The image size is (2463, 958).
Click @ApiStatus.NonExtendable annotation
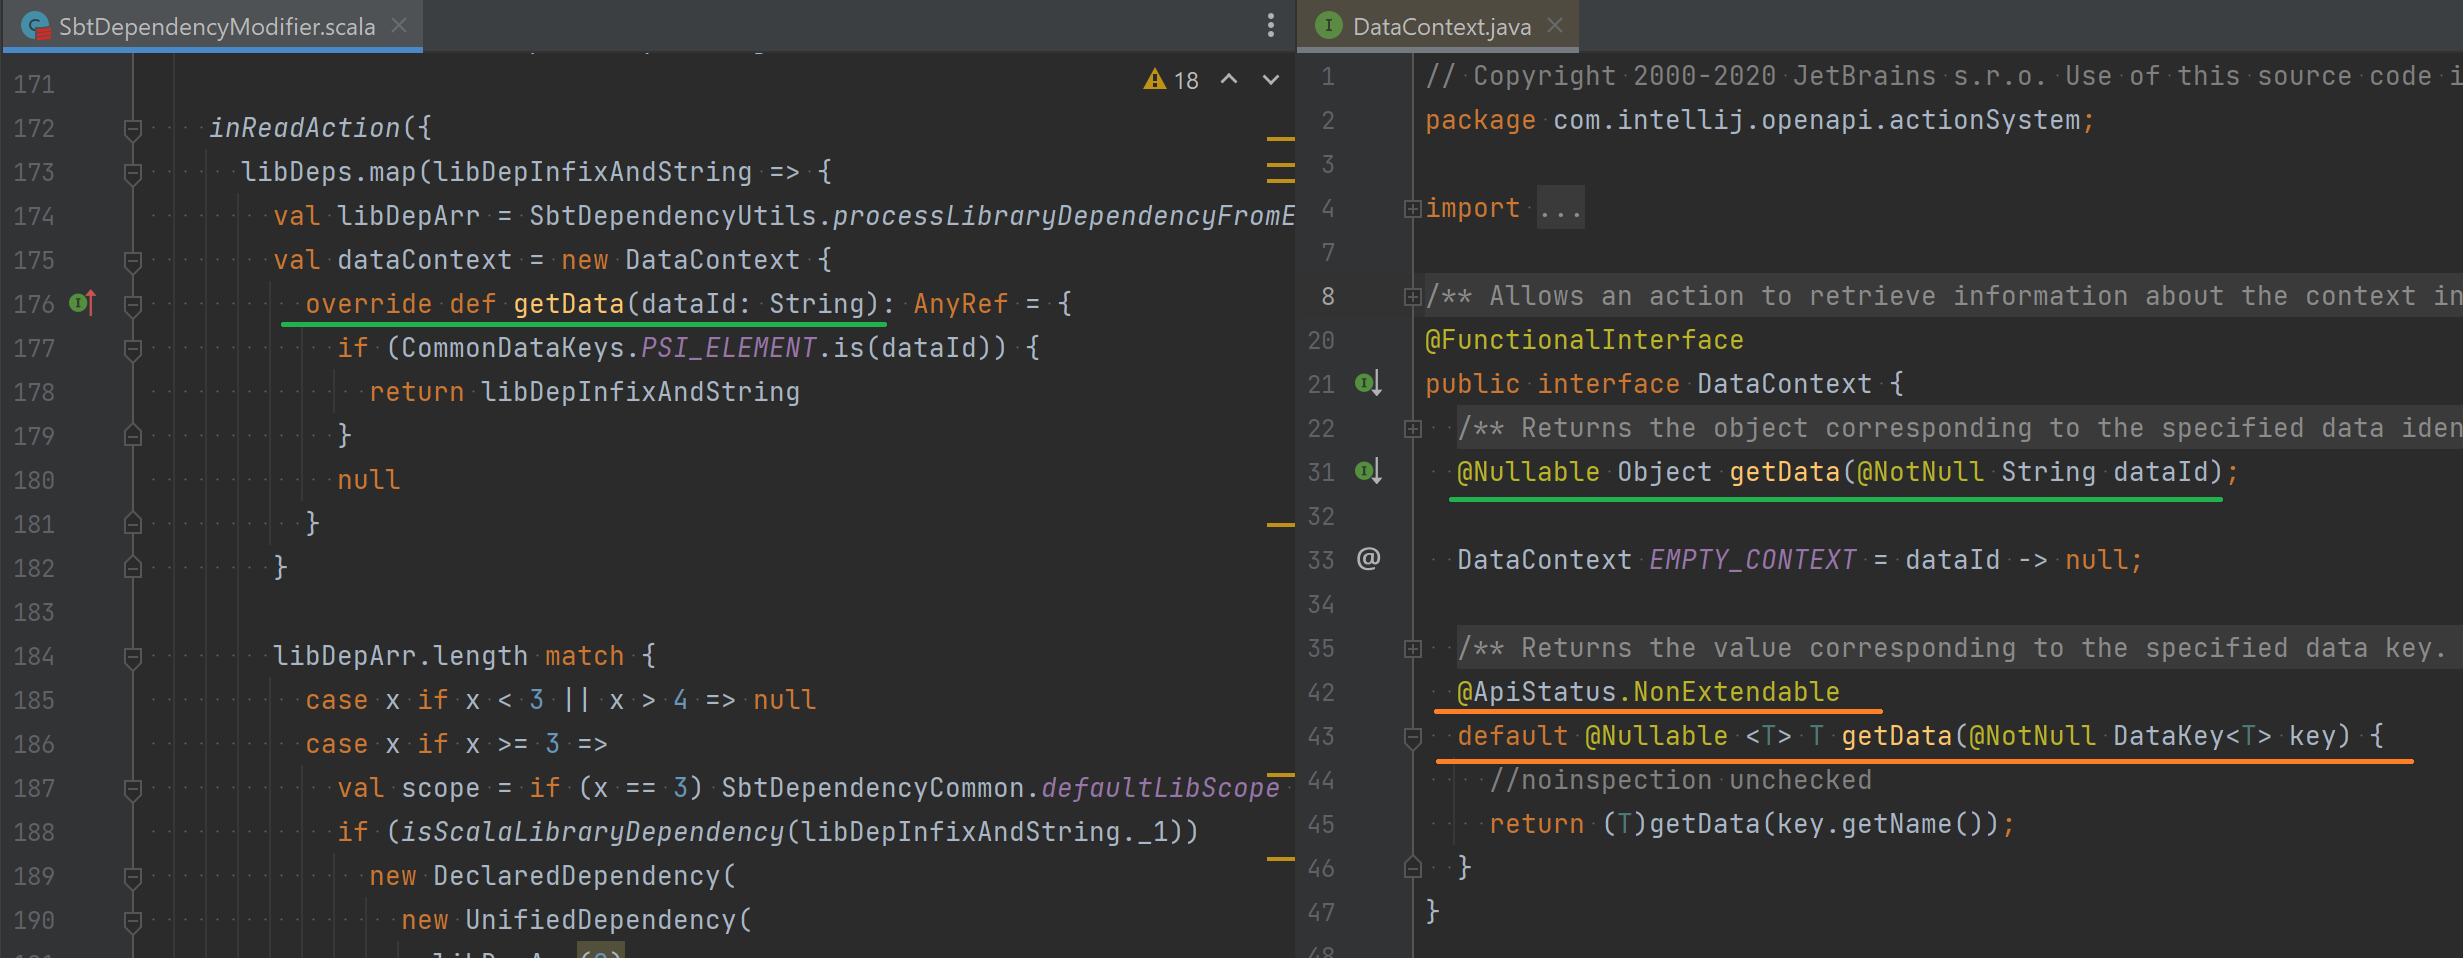[x=1648, y=692]
